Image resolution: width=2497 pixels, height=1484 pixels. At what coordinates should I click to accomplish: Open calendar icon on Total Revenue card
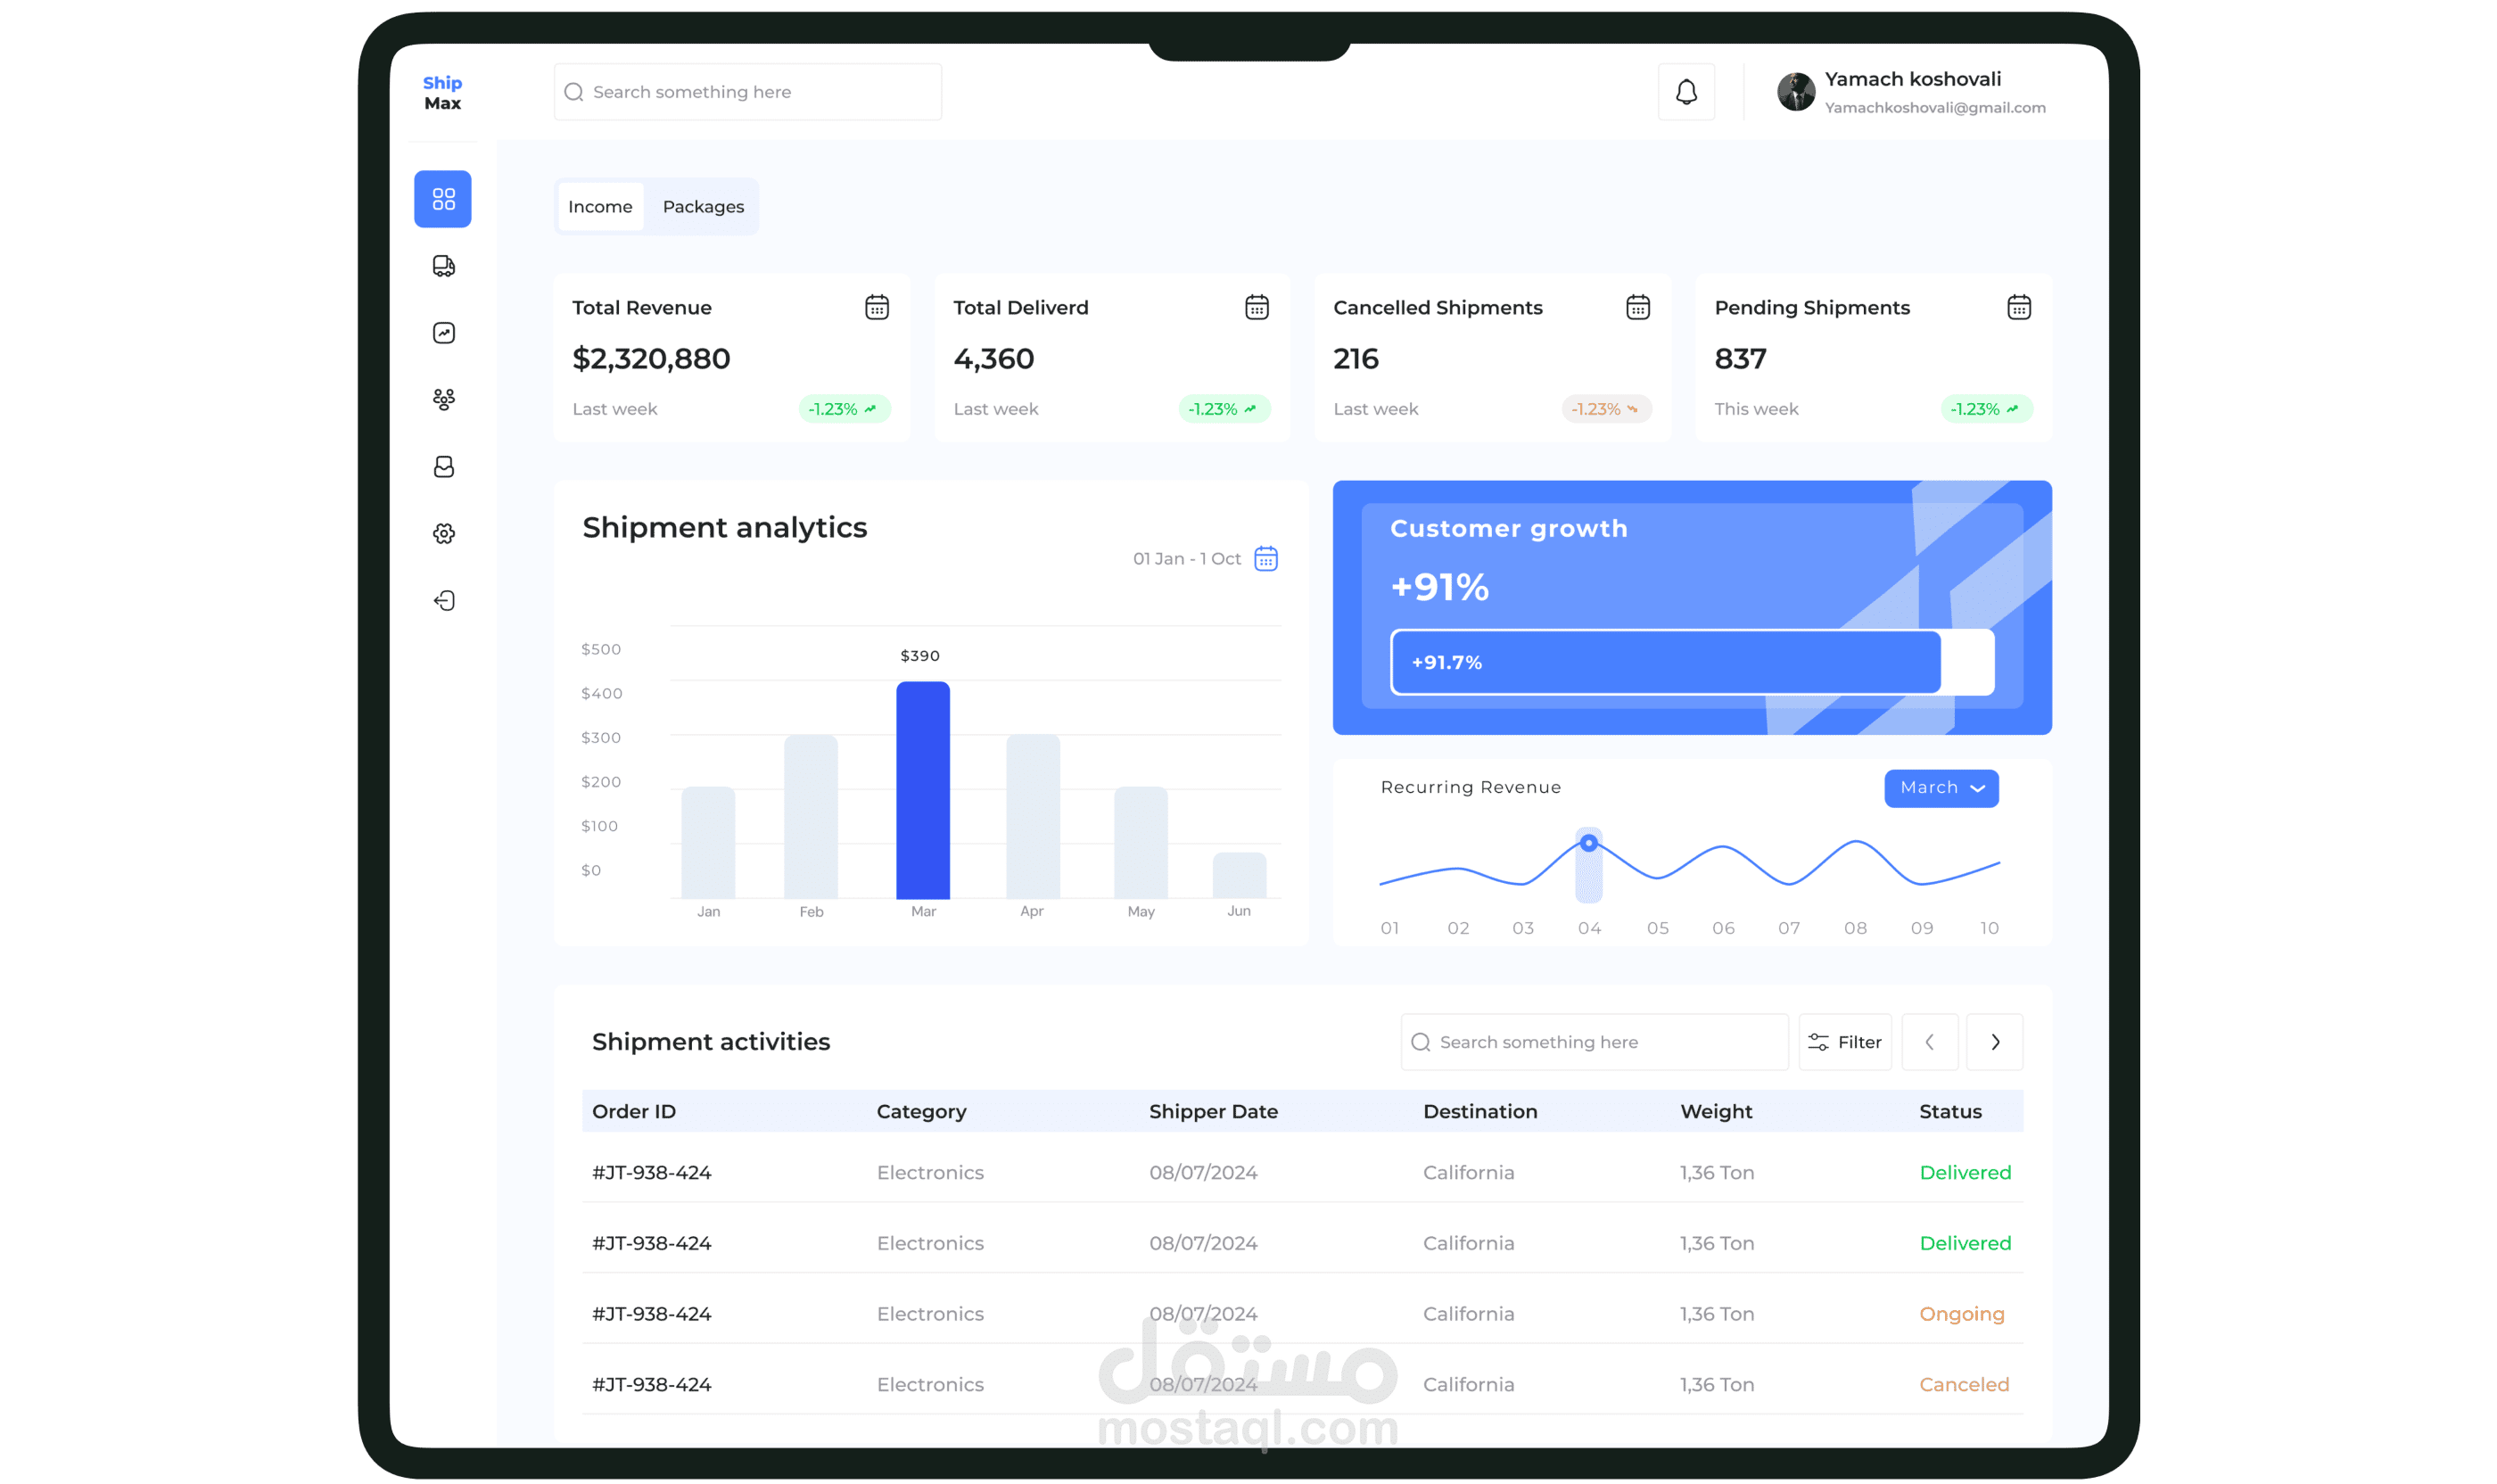click(x=876, y=307)
